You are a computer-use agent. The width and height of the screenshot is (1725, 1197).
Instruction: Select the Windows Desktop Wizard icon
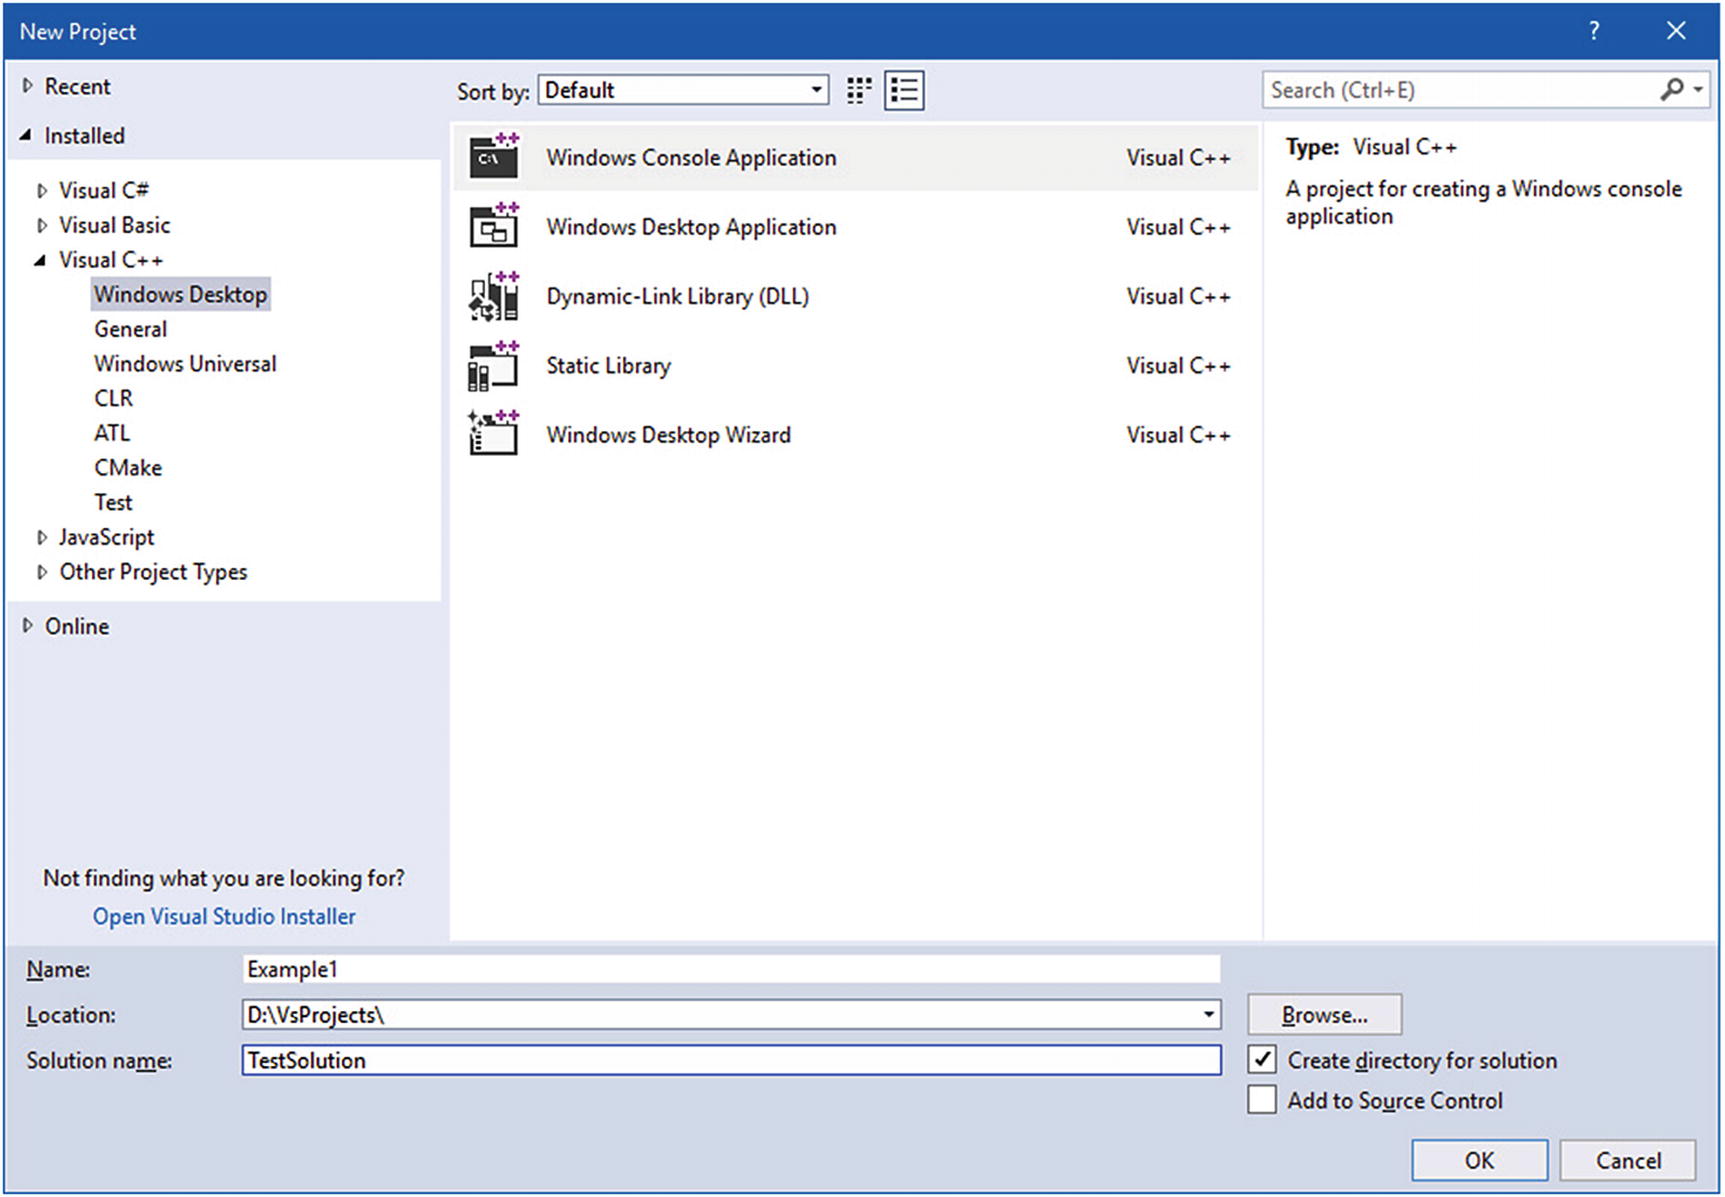493,435
